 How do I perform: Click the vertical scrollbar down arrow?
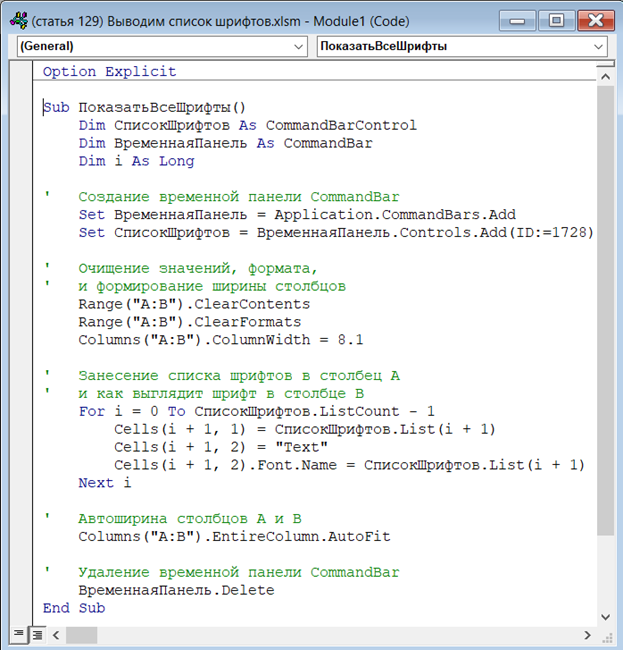[x=605, y=617]
